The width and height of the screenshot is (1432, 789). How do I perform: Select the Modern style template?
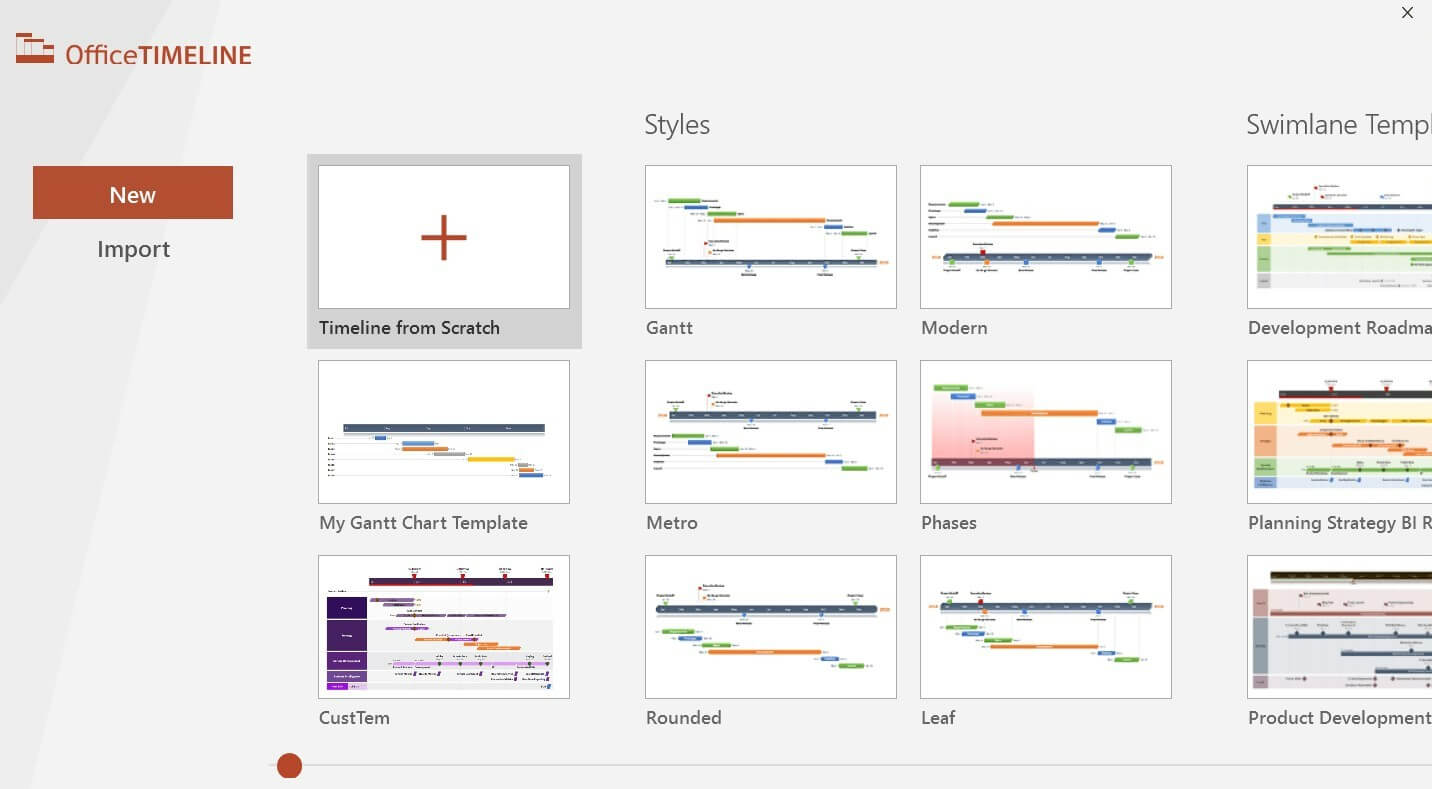point(1045,236)
